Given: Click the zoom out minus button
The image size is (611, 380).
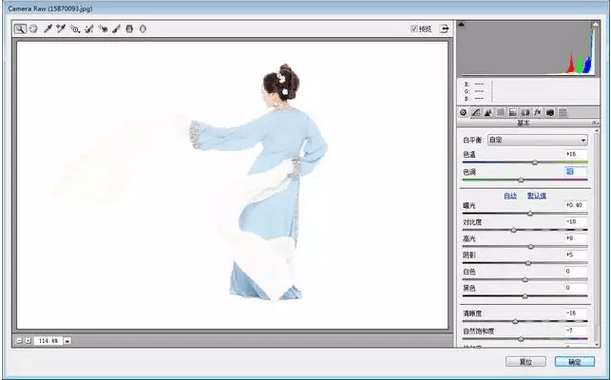Looking at the screenshot, I should (x=19, y=341).
